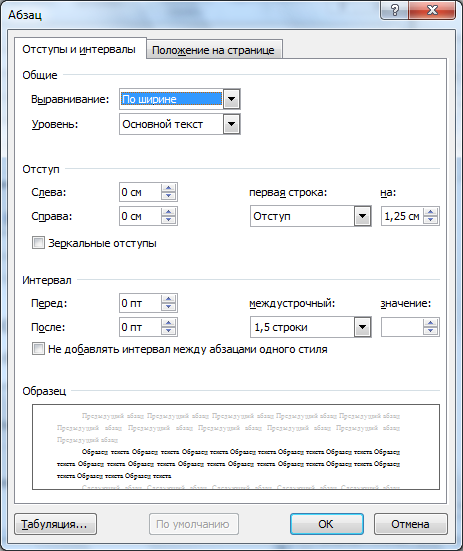Confirm paragraph settings with ОК
The image size is (463, 551).
[x=327, y=524]
